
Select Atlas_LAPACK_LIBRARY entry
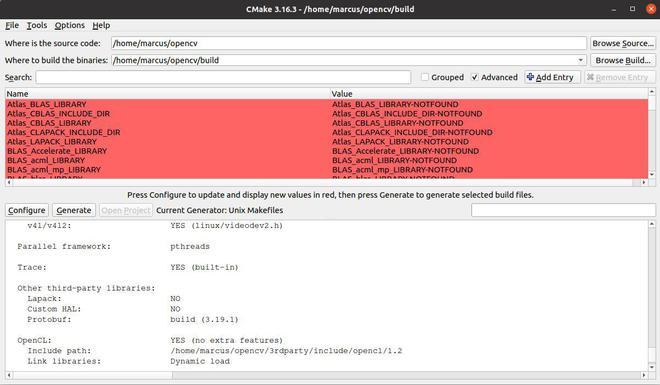pos(52,141)
